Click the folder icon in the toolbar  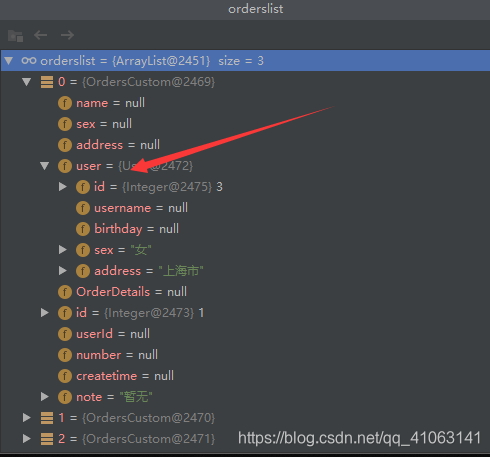(15, 35)
